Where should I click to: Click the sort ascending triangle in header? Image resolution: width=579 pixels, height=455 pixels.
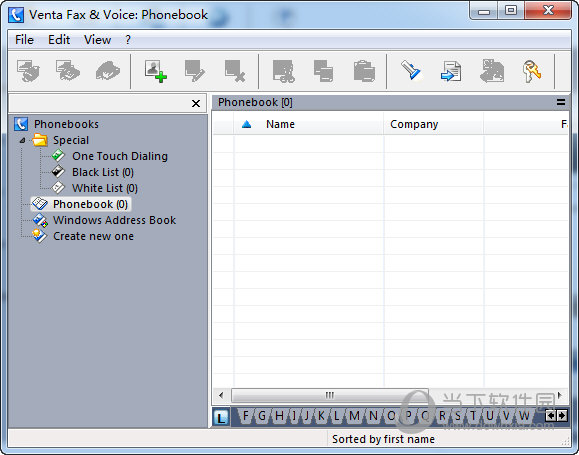(246, 124)
